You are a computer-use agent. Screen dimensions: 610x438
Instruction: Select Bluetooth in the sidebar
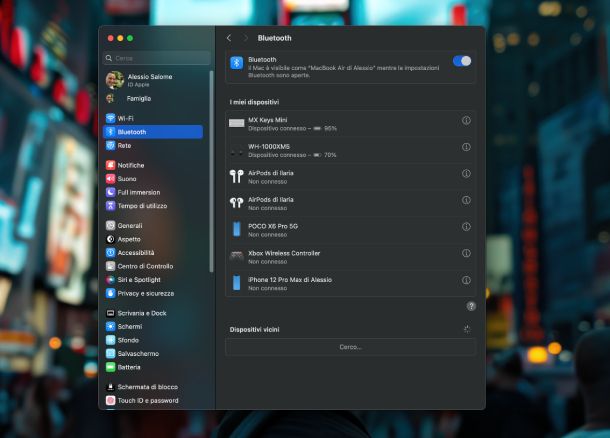153,132
